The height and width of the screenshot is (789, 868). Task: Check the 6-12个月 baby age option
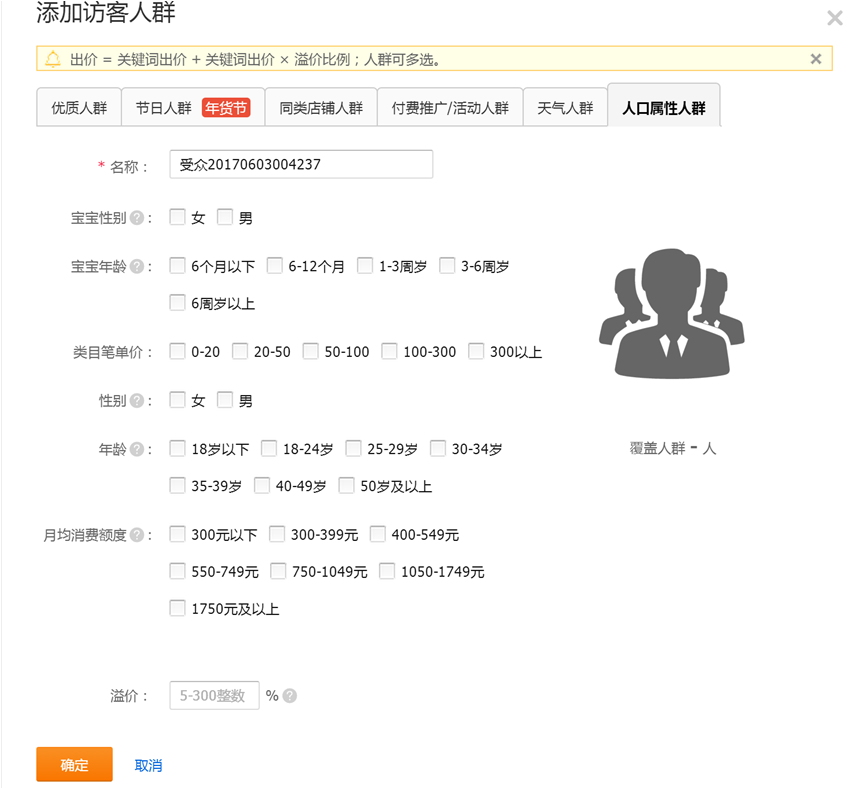point(276,266)
